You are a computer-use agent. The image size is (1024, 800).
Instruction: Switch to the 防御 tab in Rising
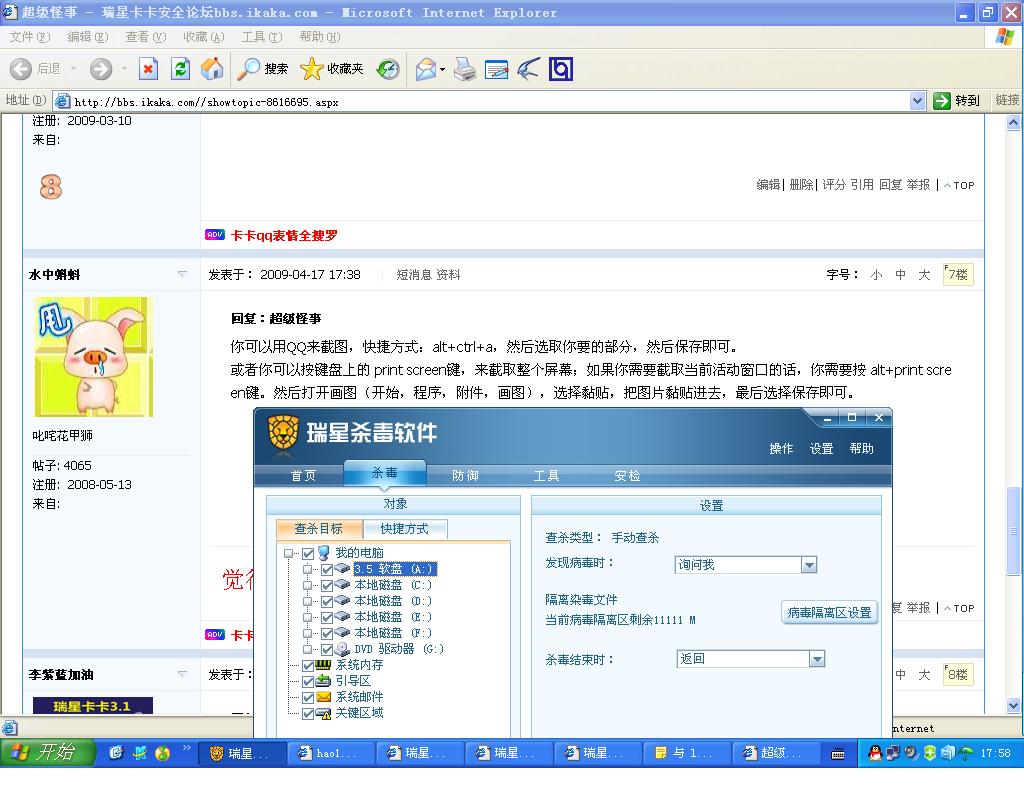tap(466, 475)
